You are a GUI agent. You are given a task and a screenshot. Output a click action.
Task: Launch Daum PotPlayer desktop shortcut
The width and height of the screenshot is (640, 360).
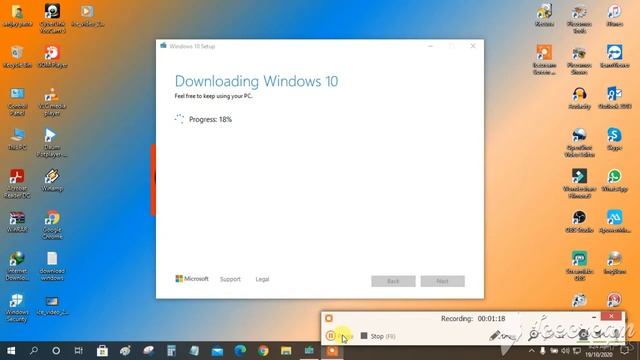pos(52,142)
